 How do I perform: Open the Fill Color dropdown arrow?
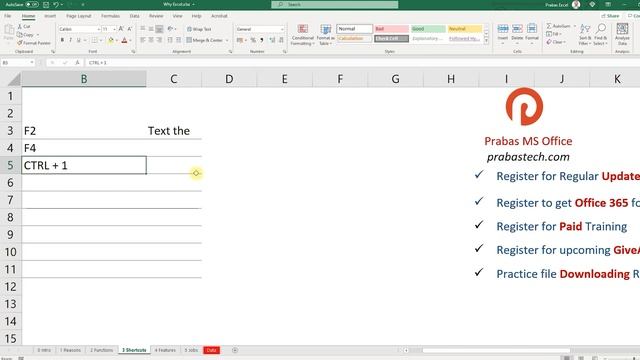coord(116,40)
